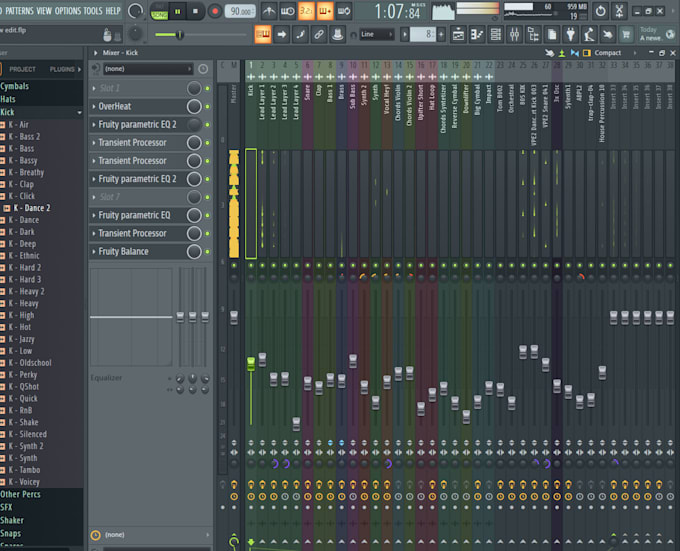Image resolution: width=680 pixels, height=551 pixels.
Task: Open the HELP menu
Action: click(x=113, y=11)
